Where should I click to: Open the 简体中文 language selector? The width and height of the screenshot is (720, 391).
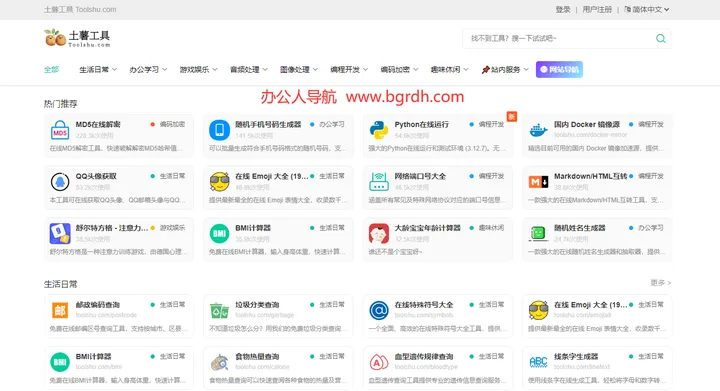(647, 9)
